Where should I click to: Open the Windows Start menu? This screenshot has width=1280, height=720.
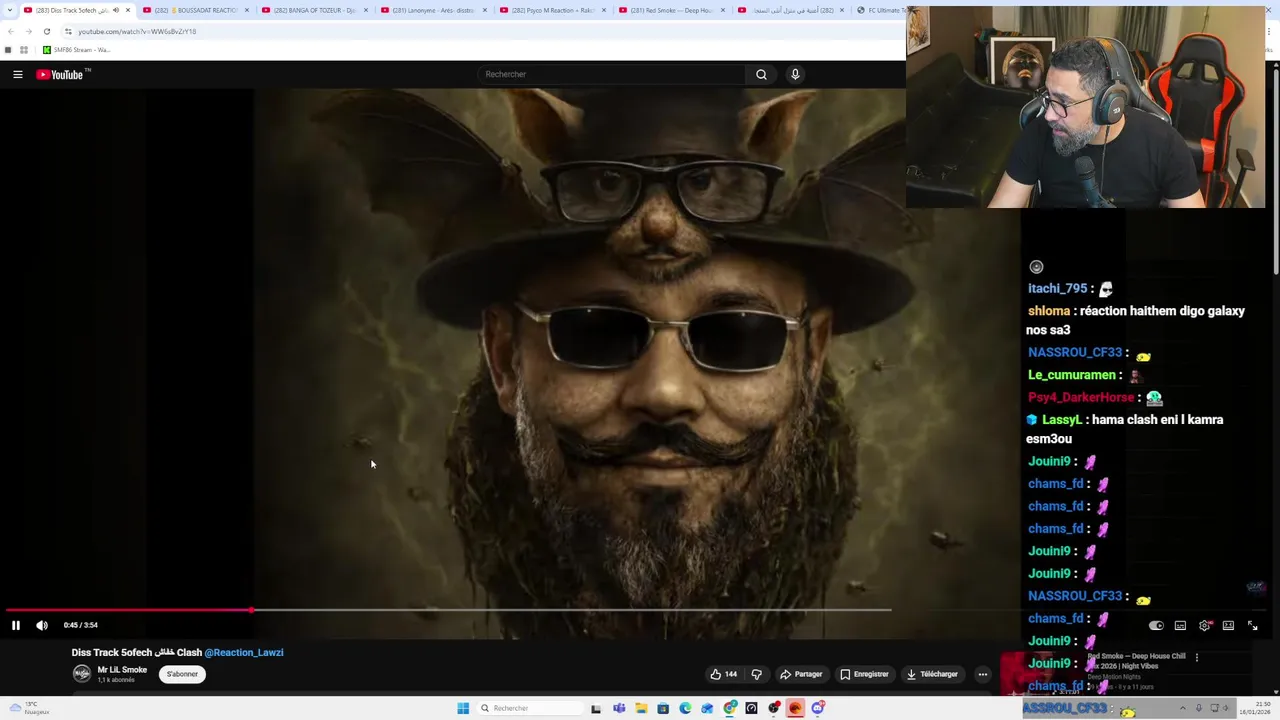click(x=463, y=708)
